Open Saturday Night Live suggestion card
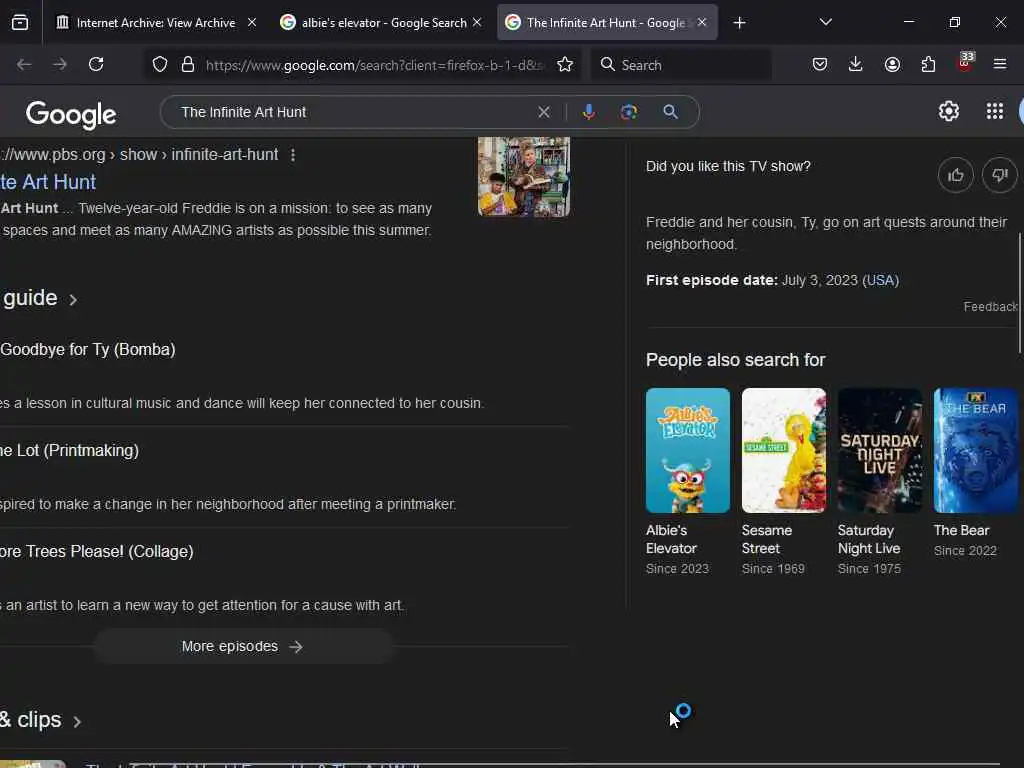 click(x=880, y=481)
